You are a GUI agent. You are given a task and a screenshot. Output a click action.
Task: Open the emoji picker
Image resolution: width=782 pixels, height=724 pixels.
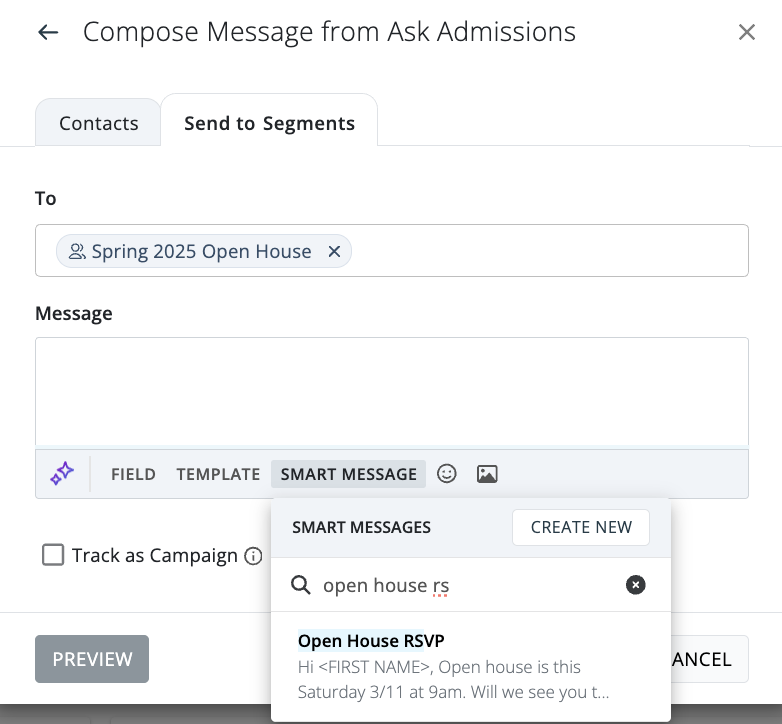pyautogui.click(x=447, y=474)
